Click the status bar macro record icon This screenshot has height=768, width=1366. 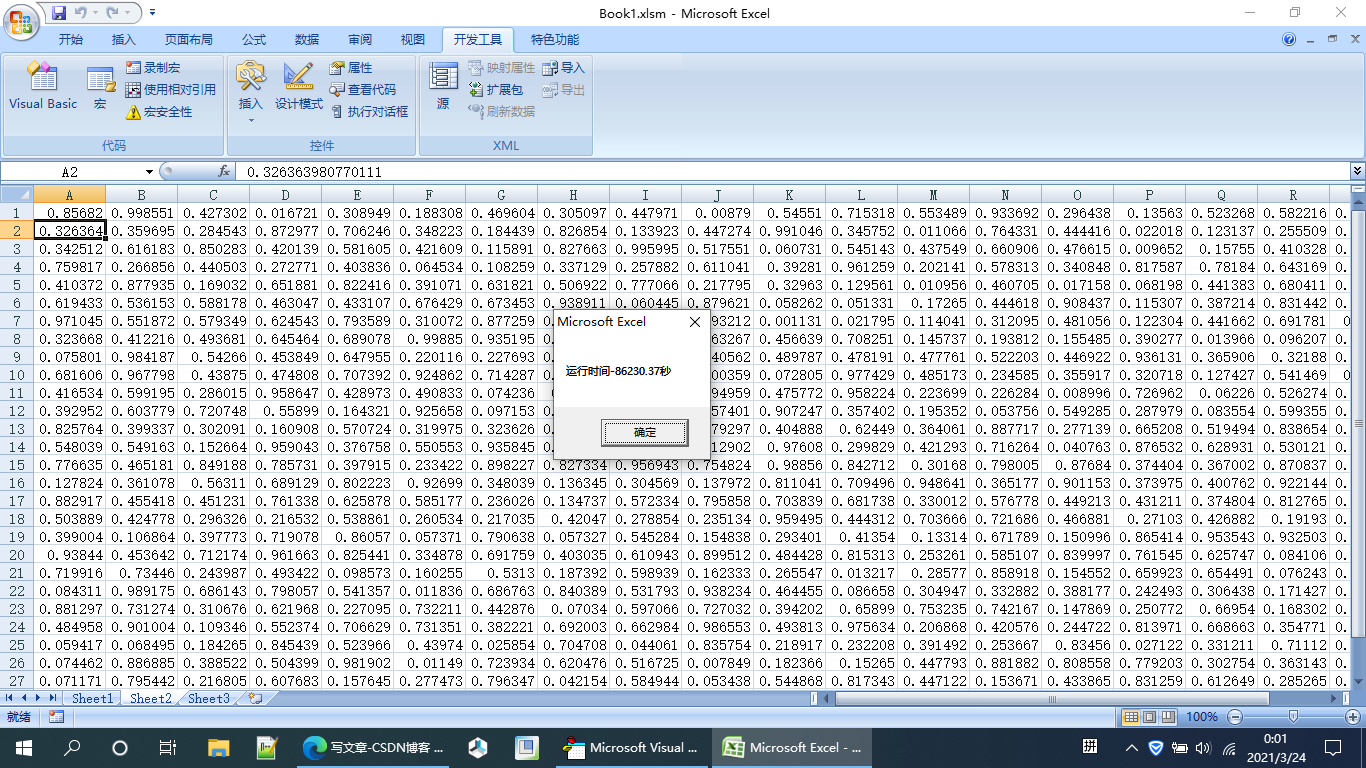56,717
